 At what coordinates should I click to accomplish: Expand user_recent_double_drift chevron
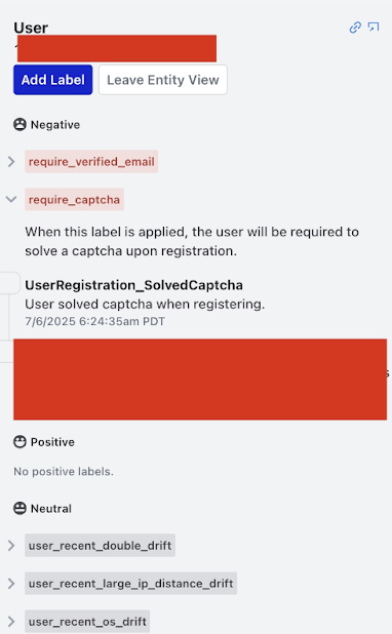(11, 545)
